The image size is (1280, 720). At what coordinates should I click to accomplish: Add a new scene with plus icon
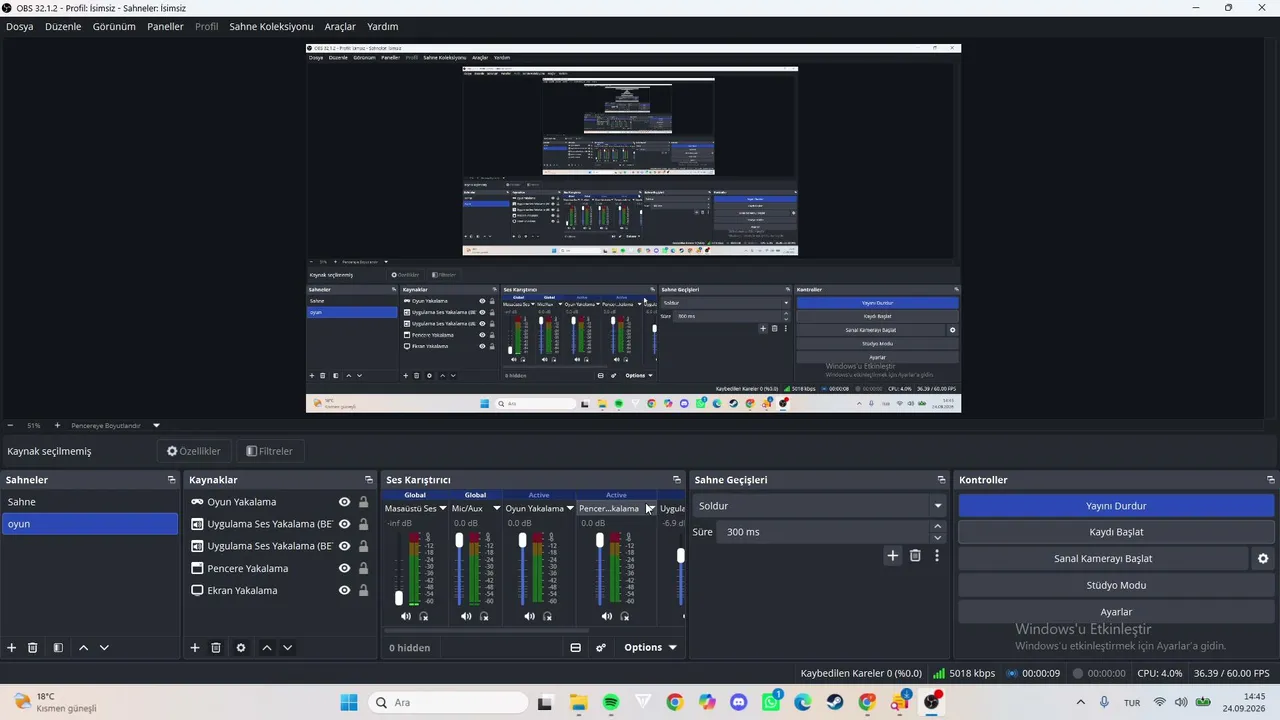12,648
